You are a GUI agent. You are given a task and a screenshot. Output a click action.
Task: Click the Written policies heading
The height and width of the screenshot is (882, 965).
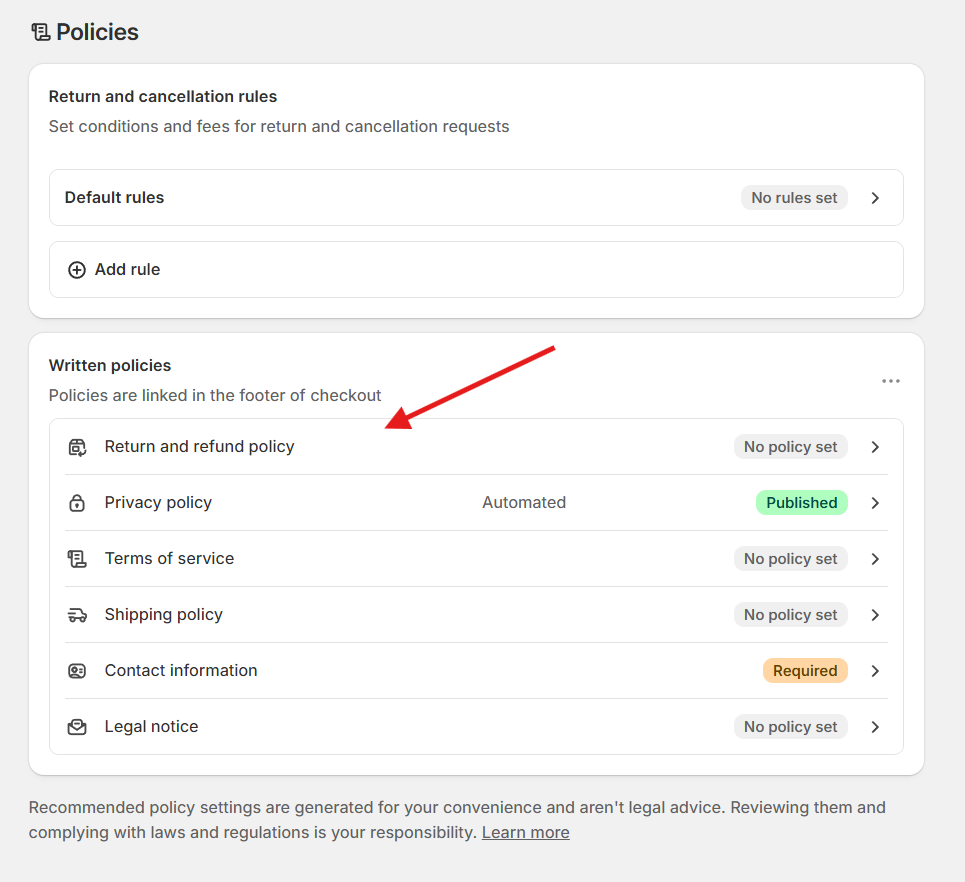tap(110, 365)
